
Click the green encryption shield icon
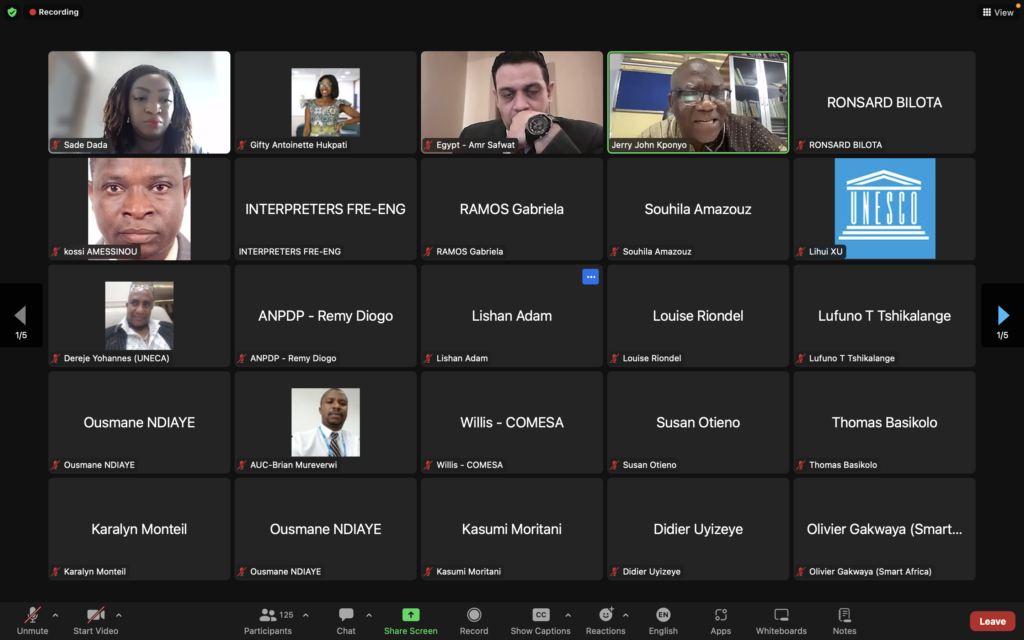tap(12, 12)
